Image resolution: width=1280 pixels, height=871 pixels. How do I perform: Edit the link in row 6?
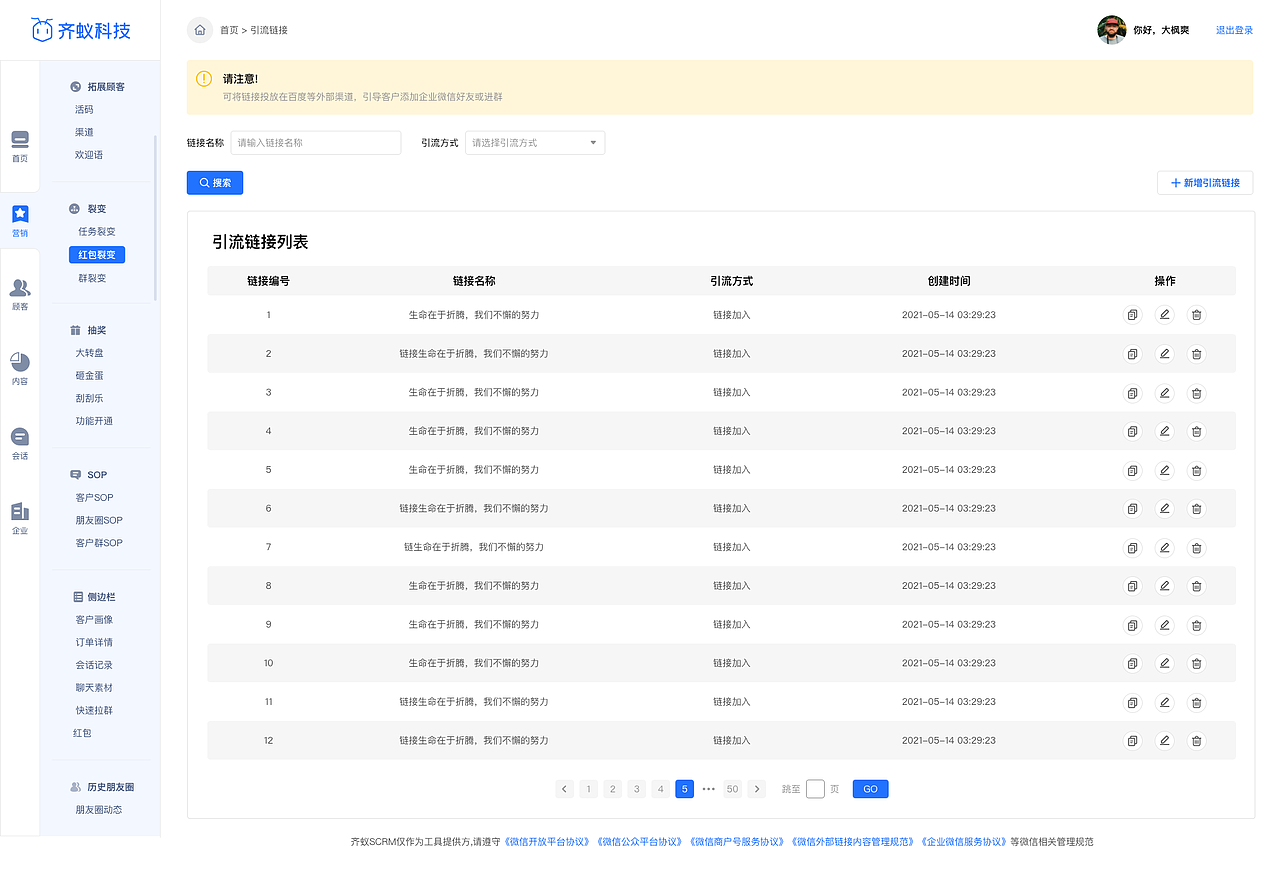coord(1164,509)
